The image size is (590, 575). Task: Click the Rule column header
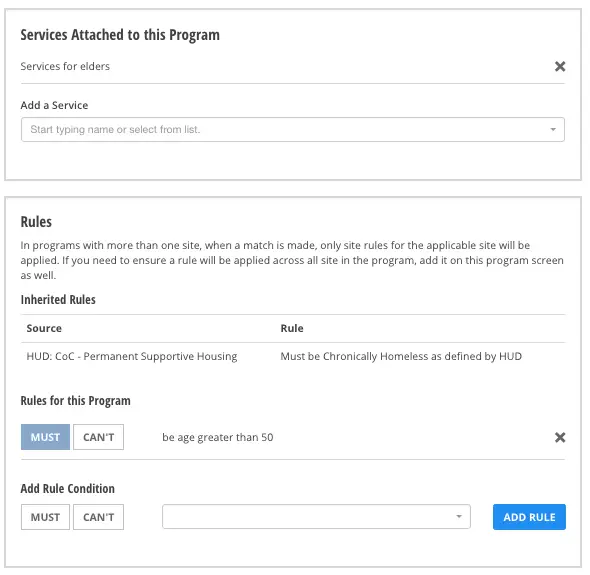point(292,328)
